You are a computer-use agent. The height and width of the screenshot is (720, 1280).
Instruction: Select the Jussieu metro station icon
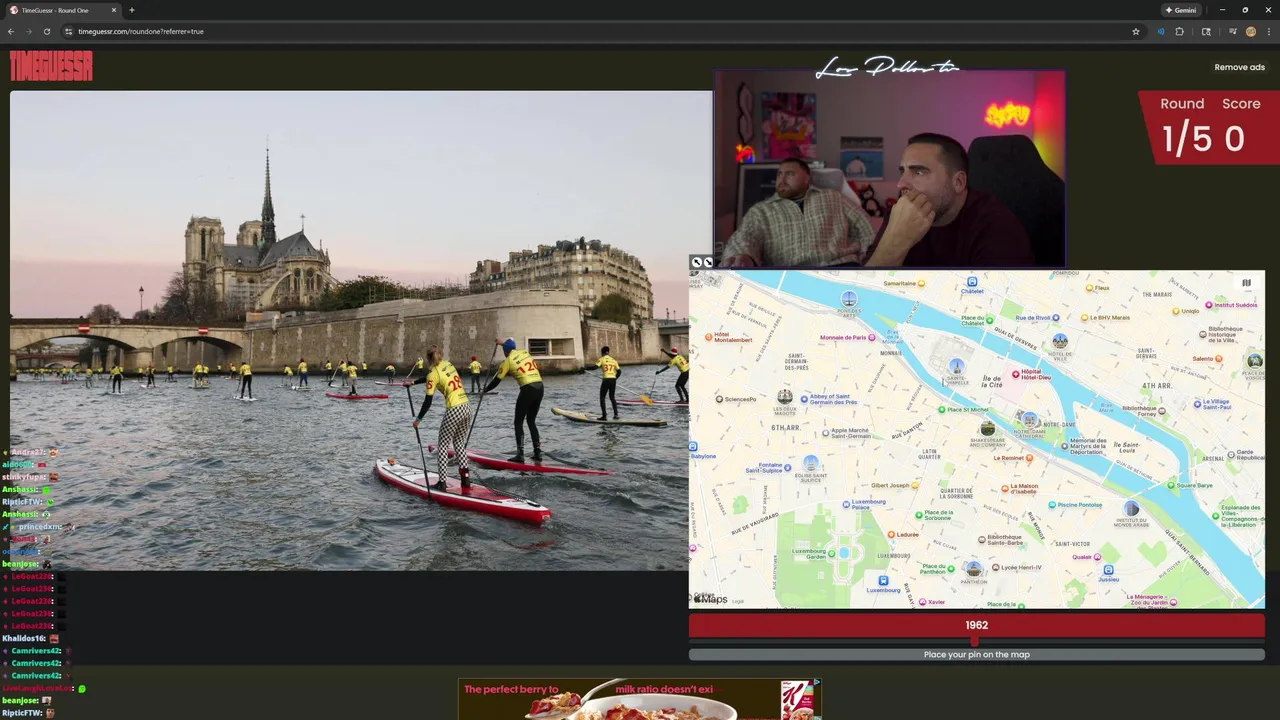pyautogui.click(x=1108, y=570)
